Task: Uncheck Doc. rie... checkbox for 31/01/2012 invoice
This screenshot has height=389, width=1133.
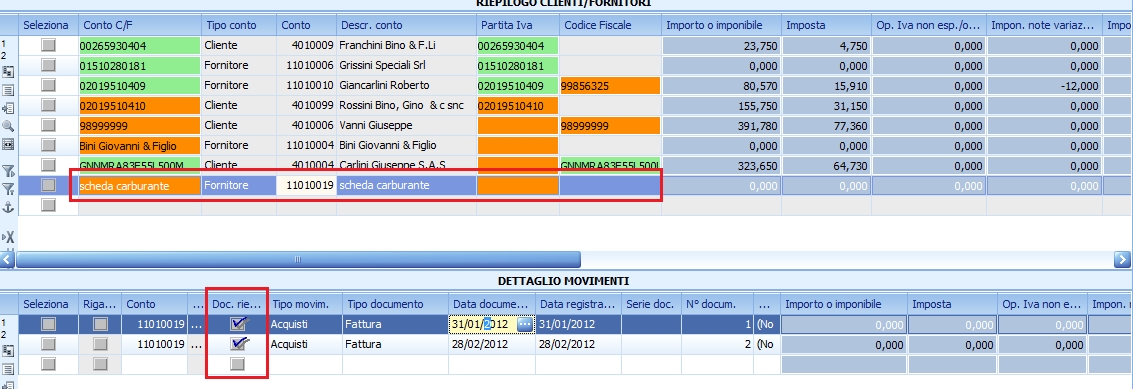Action: pyautogui.click(x=238, y=324)
